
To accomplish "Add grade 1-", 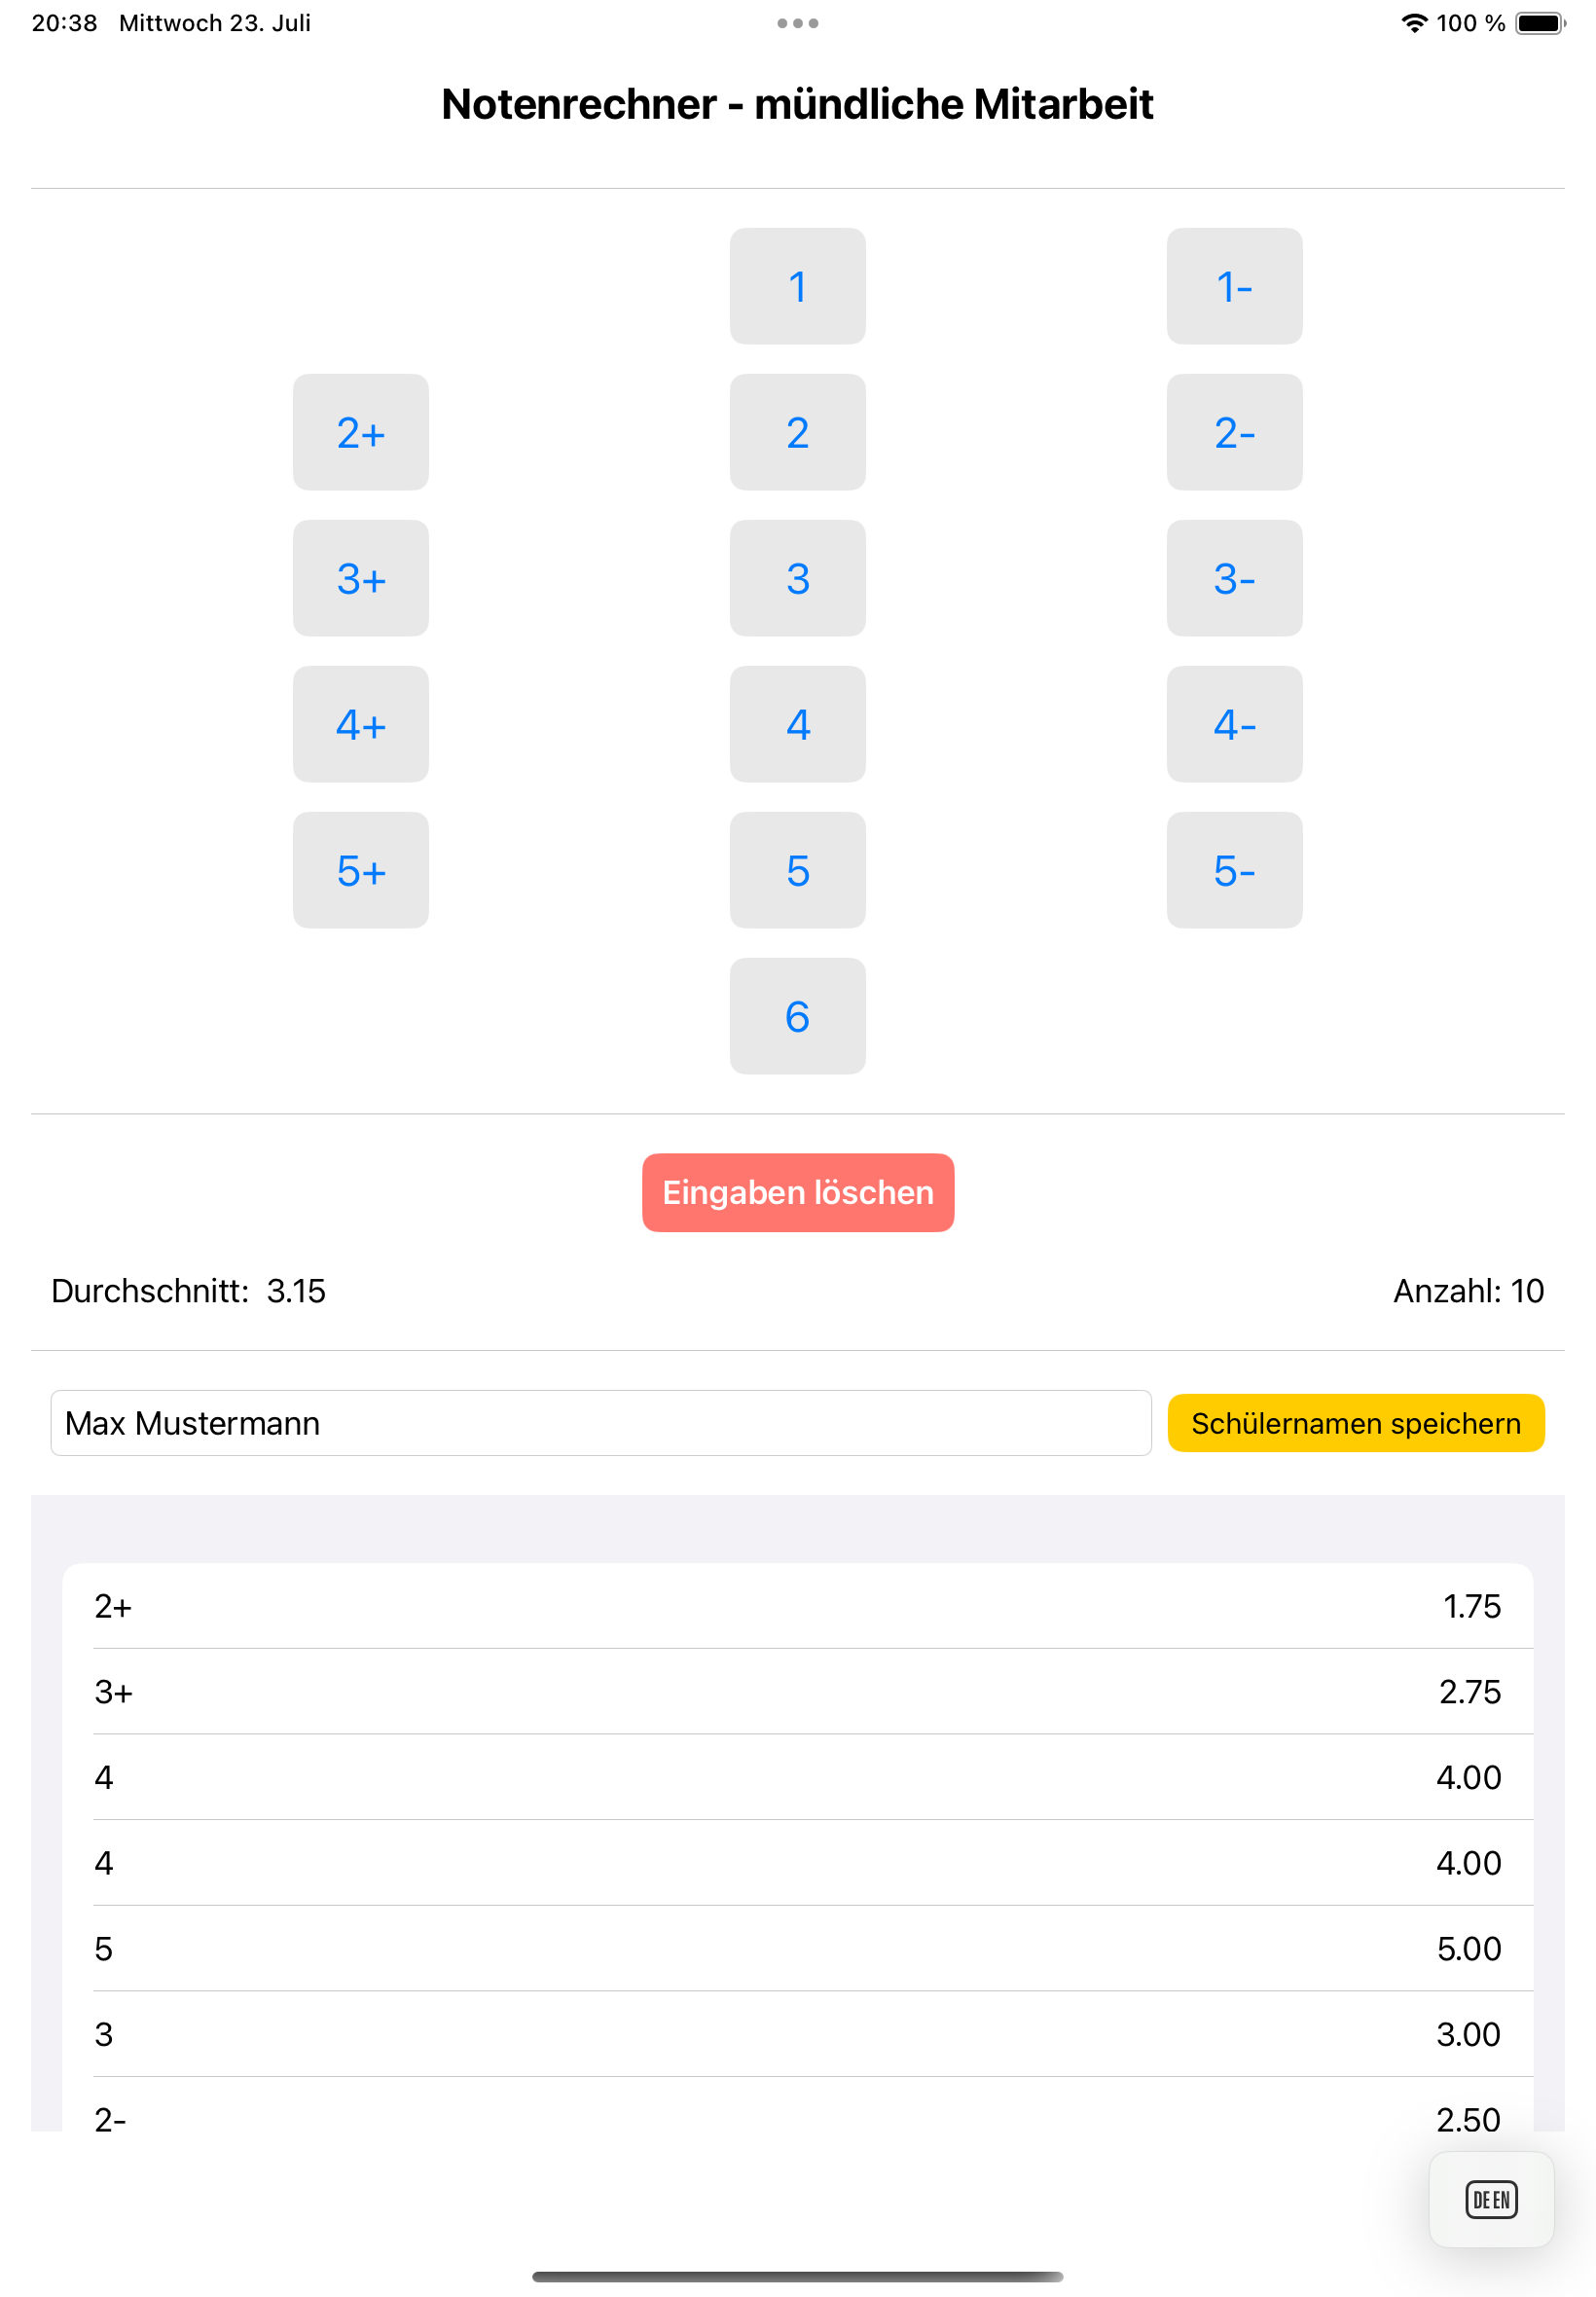I will [1233, 286].
